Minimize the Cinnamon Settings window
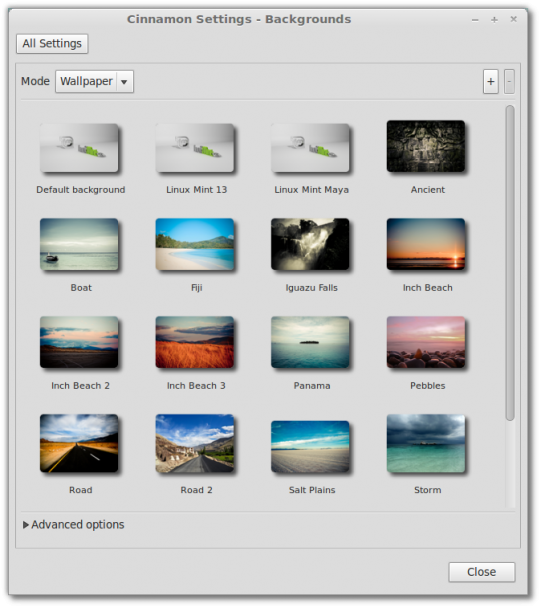The image size is (541, 608). click(475, 20)
